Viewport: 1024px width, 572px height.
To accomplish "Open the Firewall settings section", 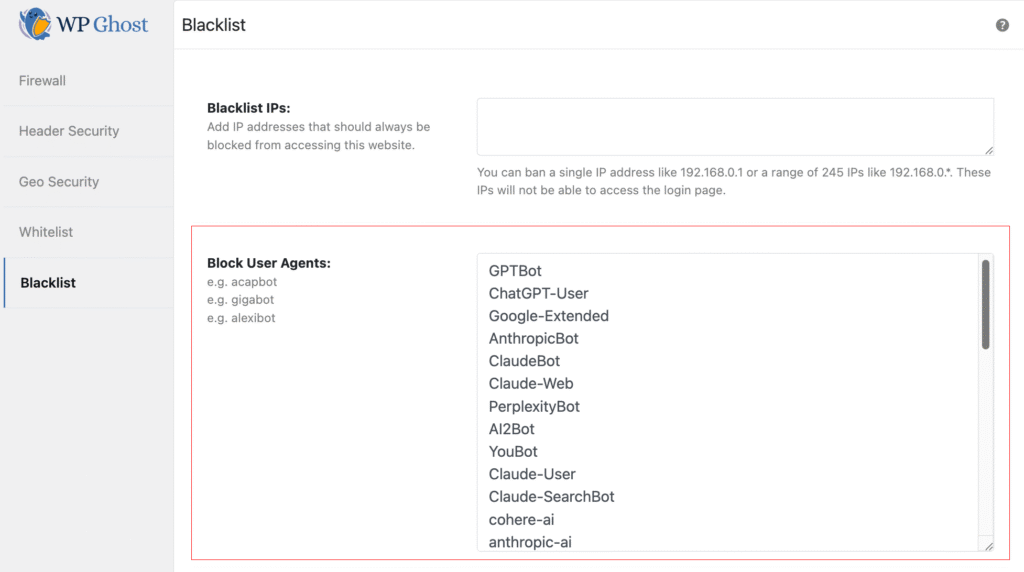I will 42,81.
